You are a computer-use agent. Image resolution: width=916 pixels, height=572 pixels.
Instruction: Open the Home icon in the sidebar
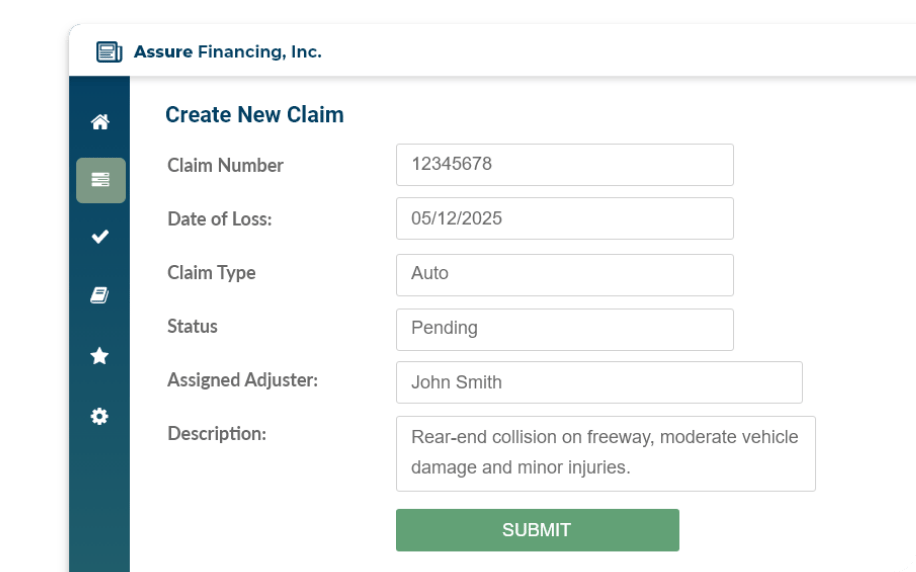(100, 122)
